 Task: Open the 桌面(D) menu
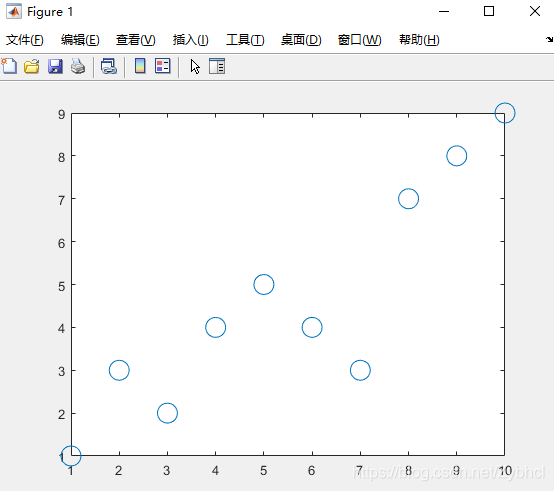point(301,40)
